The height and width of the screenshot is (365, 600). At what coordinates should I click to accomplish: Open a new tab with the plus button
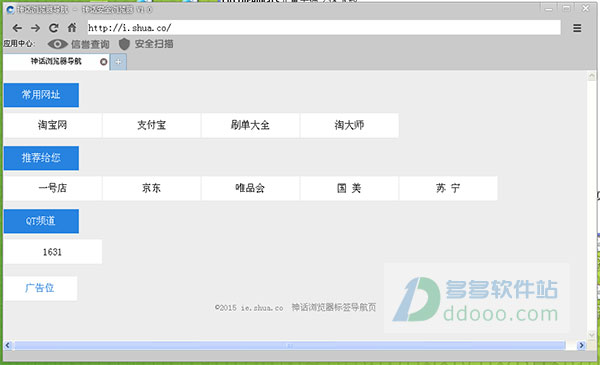[x=119, y=62]
